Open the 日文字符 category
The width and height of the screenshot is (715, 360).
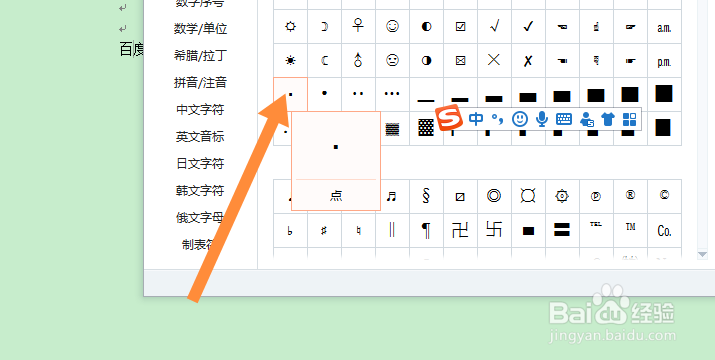[x=200, y=164]
